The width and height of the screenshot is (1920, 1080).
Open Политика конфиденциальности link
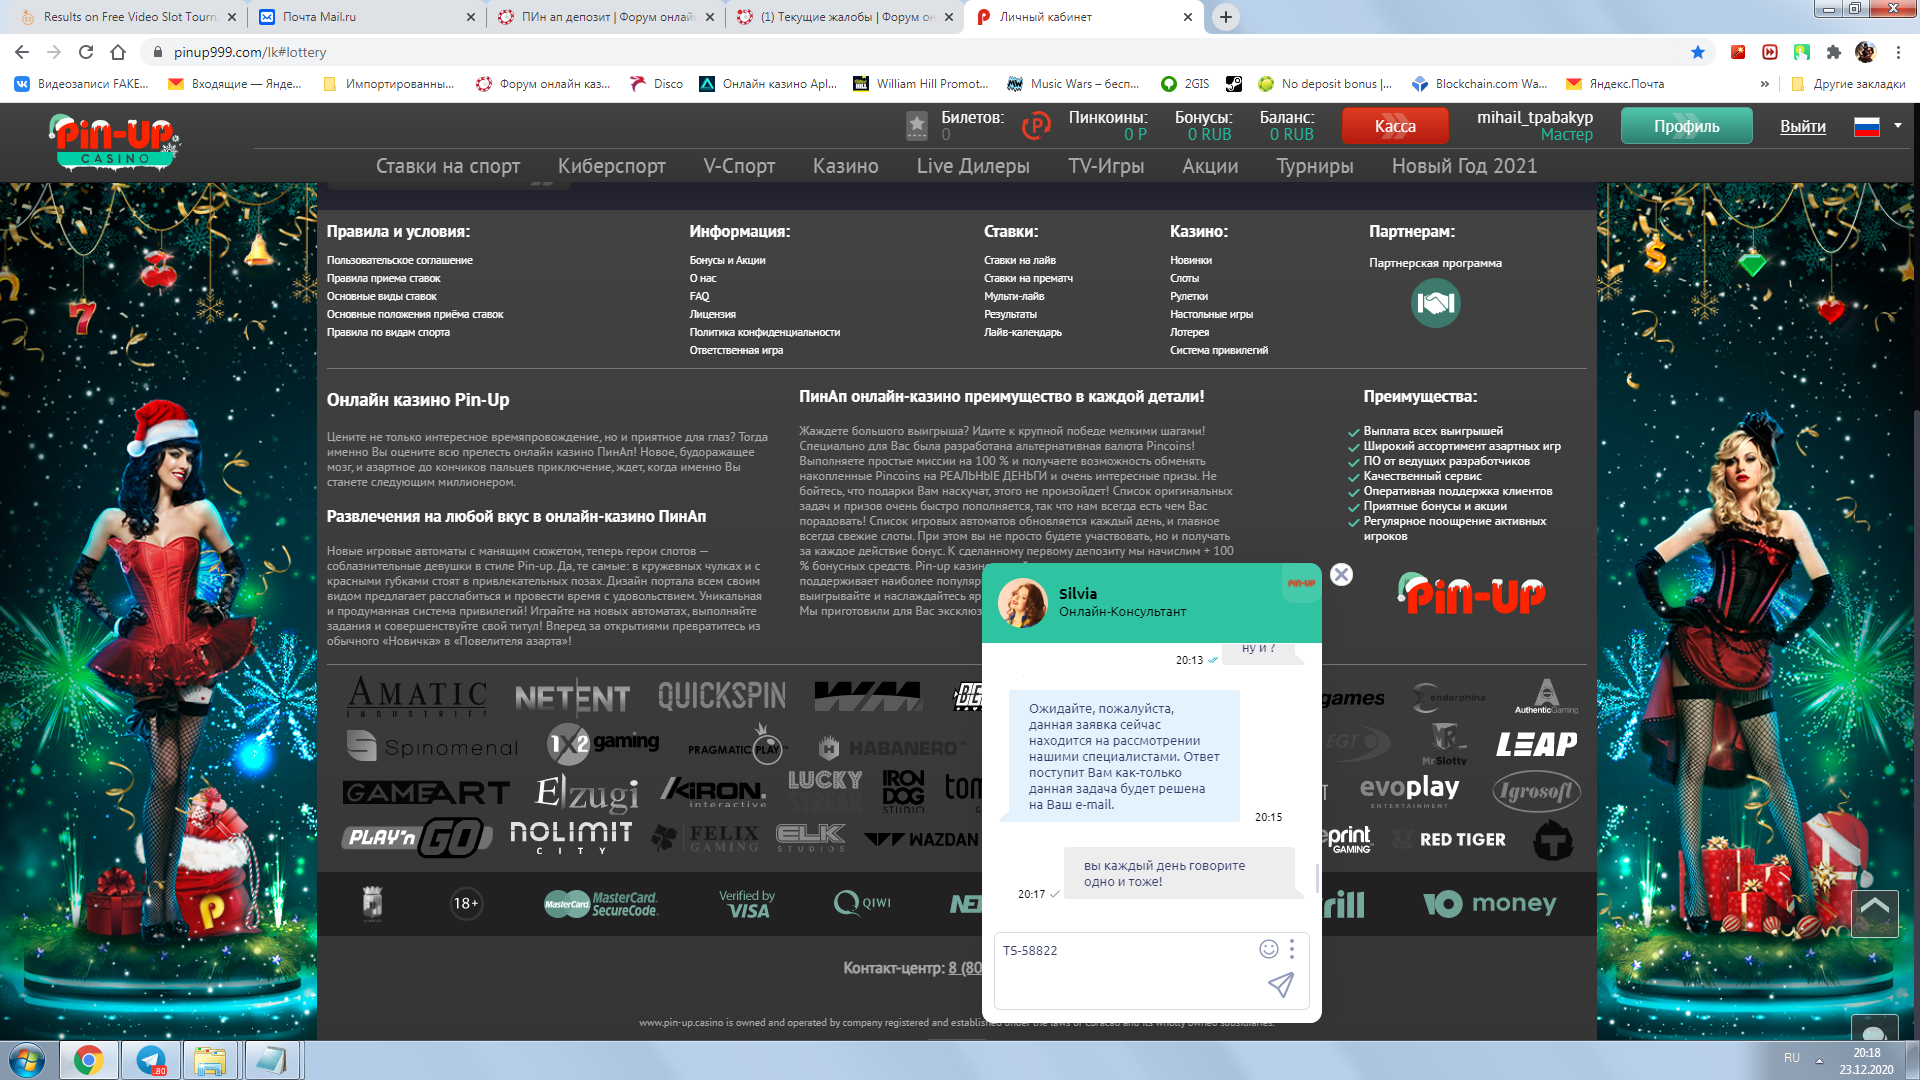(765, 332)
